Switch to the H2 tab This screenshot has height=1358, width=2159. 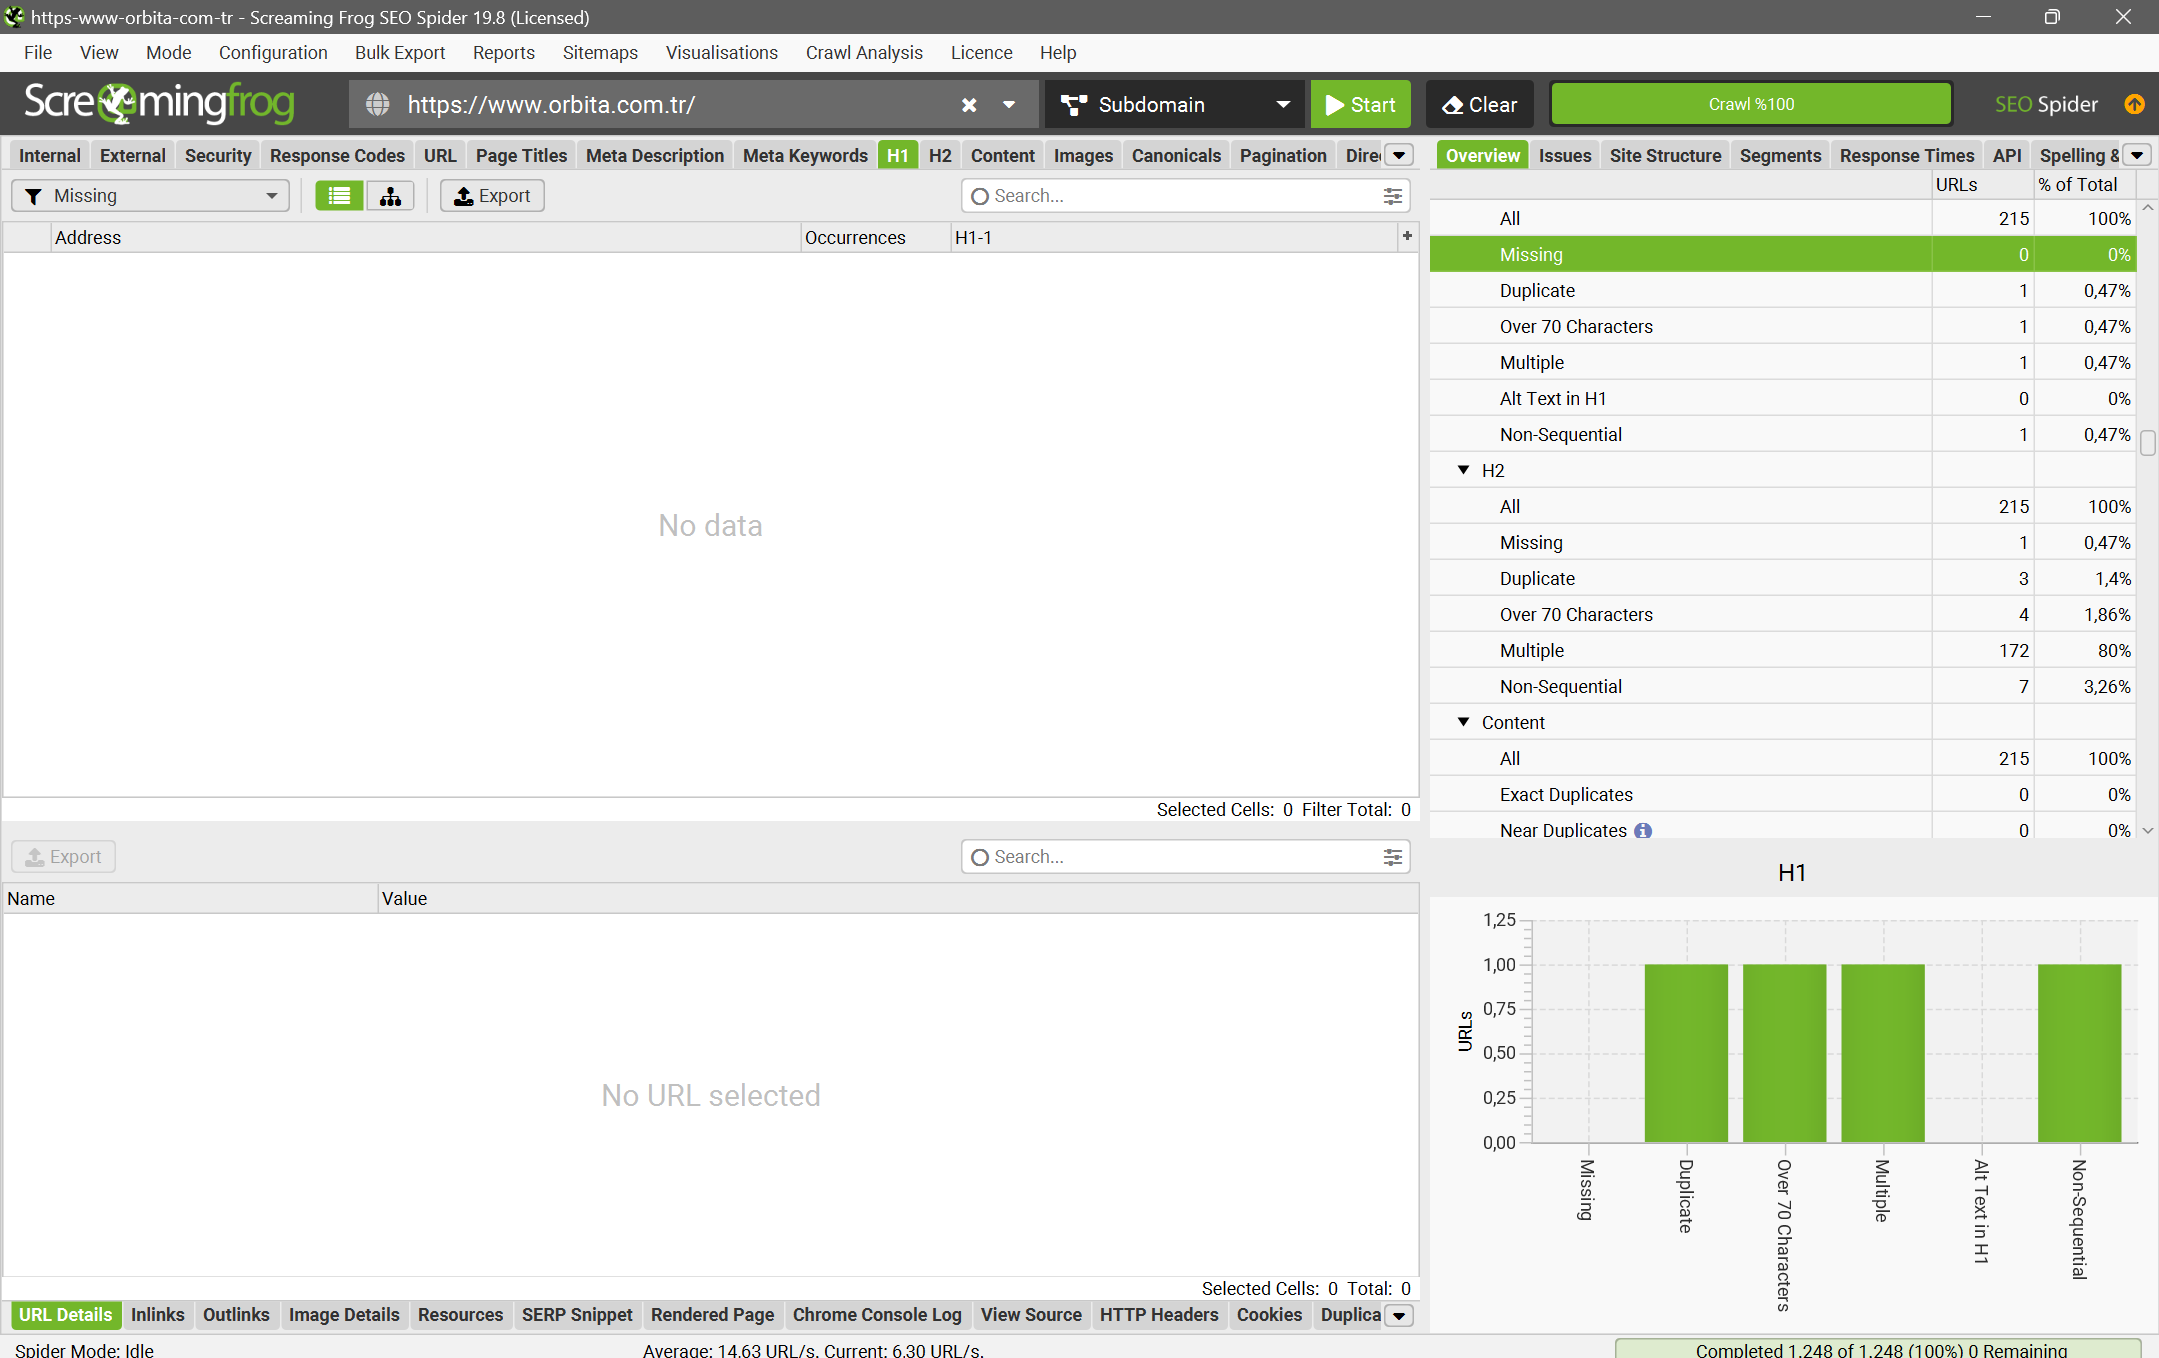(x=940, y=155)
